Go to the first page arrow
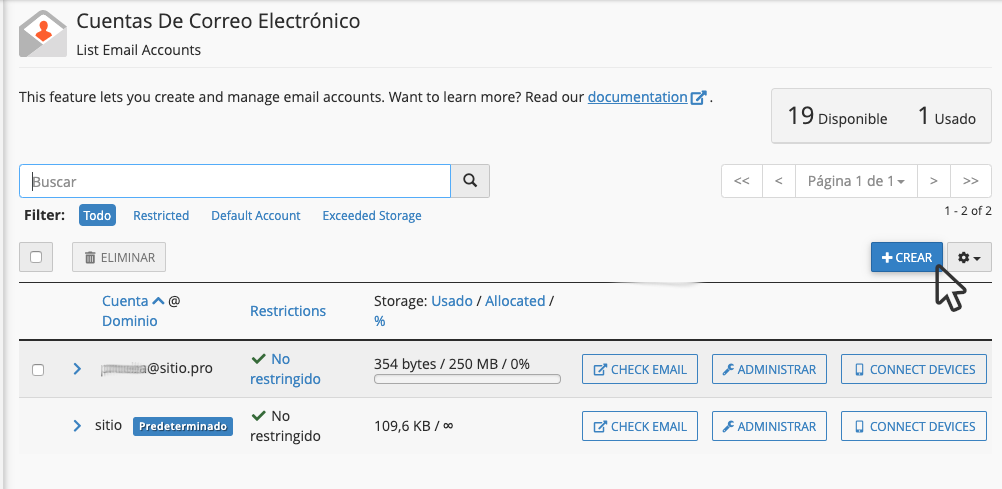Screen dimensions: 1002x489 (x=741, y=182)
